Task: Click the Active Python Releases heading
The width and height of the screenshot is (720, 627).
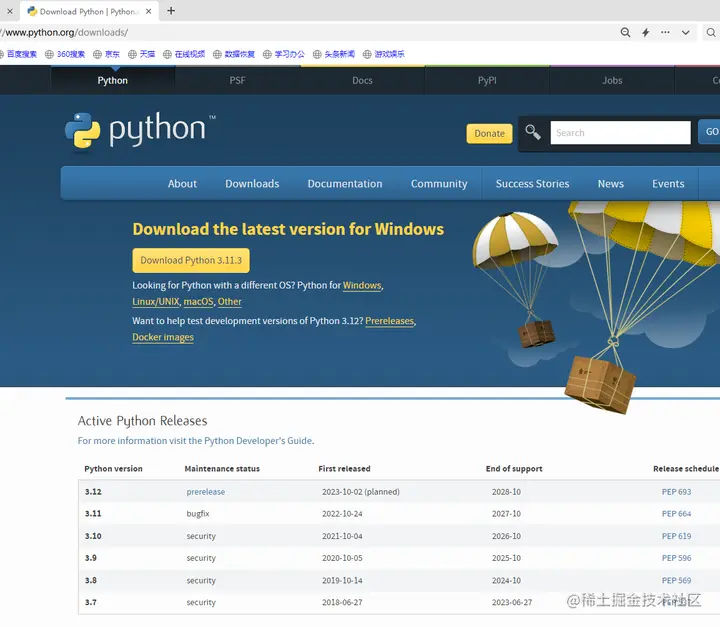Action: [x=142, y=421]
